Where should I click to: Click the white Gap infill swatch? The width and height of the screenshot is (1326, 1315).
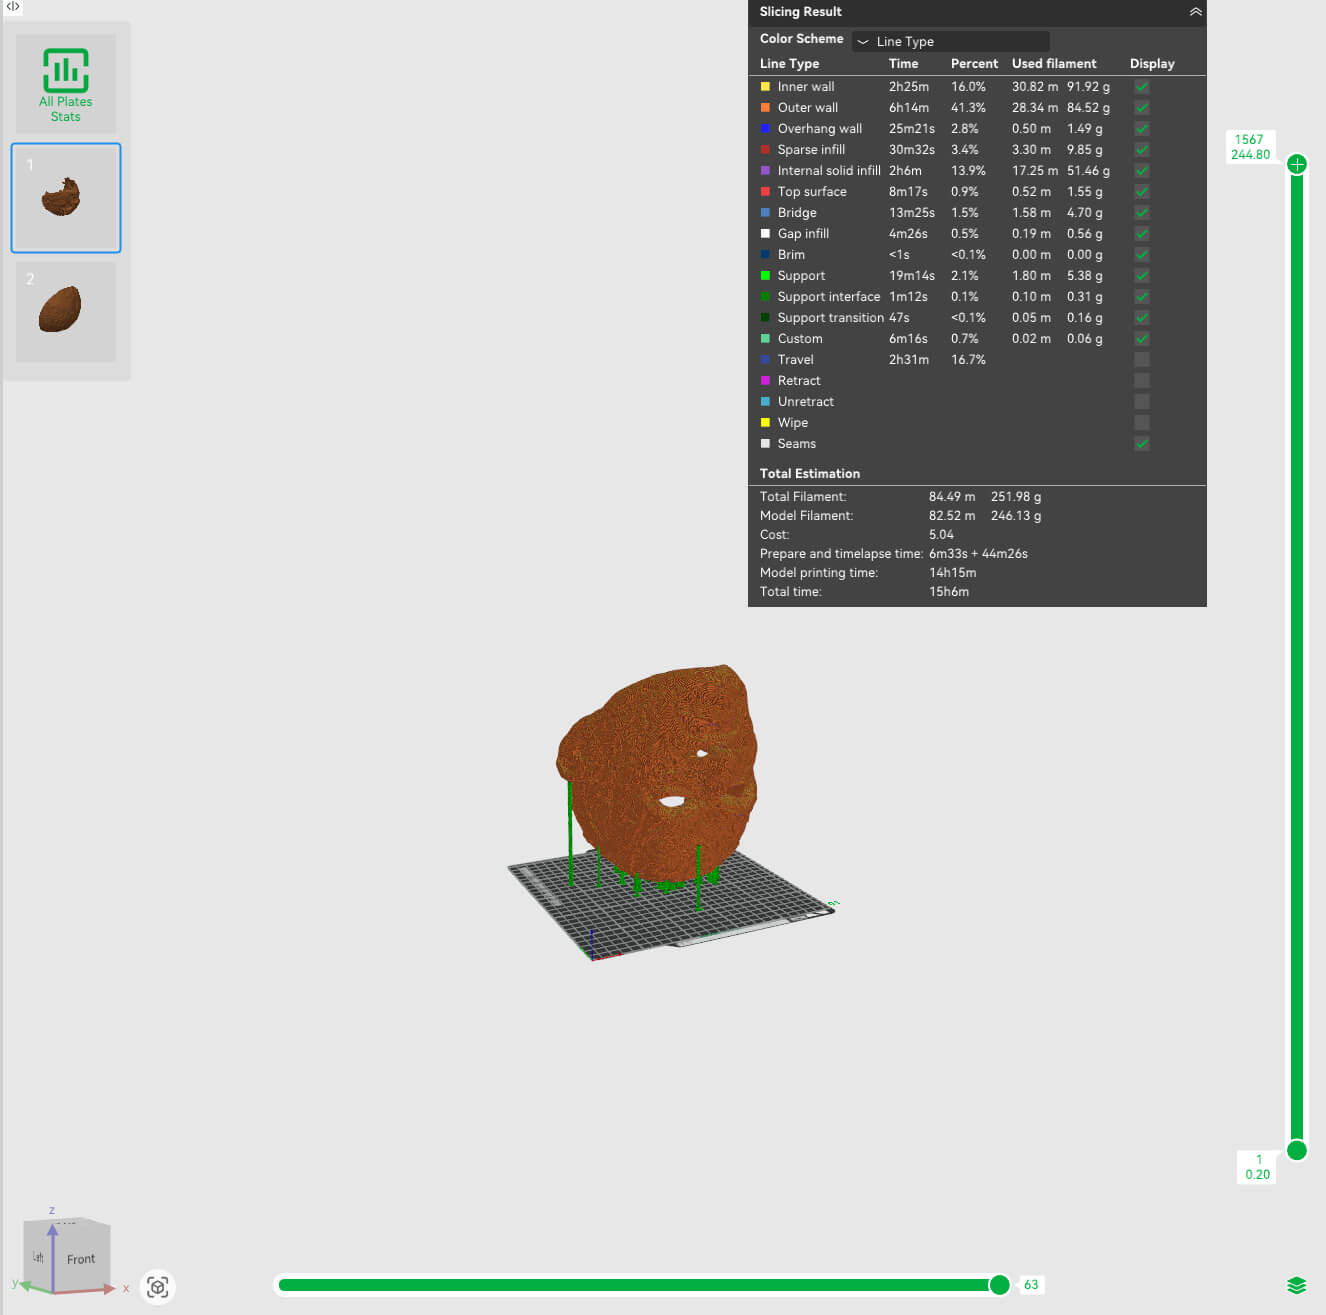tap(765, 234)
